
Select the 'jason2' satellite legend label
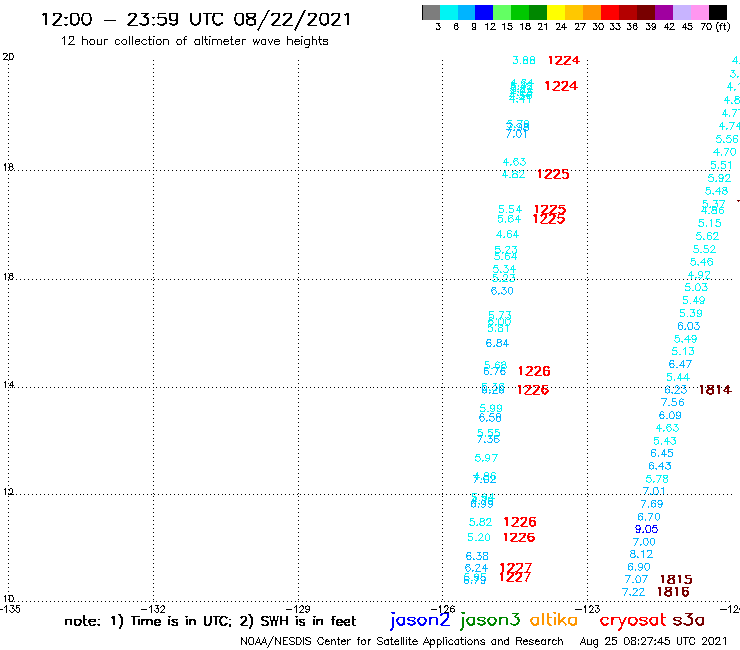pyautogui.click(x=420, y=620)
